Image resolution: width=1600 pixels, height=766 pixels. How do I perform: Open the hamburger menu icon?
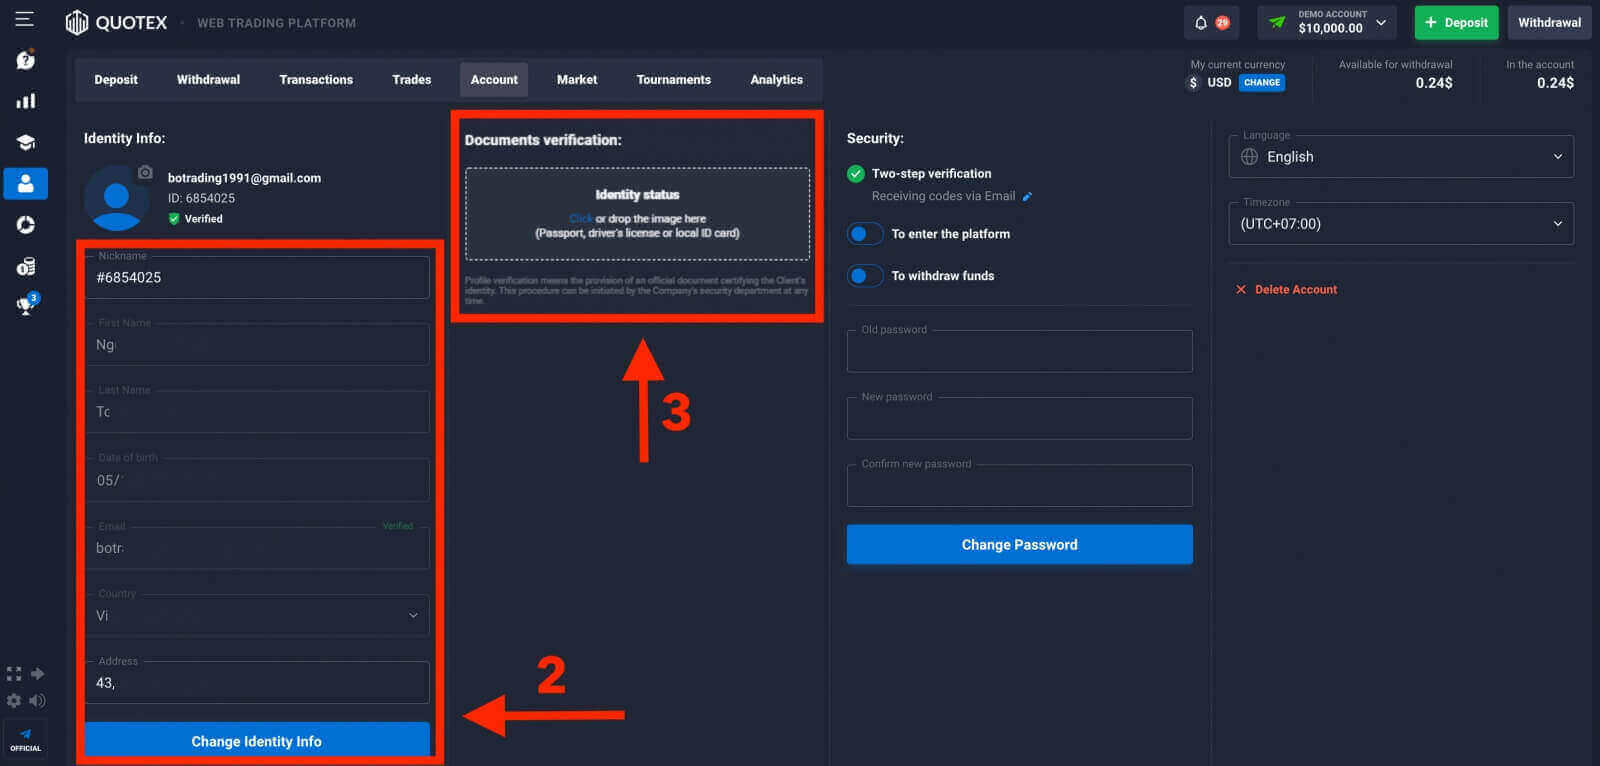click(x=24, y=20)
